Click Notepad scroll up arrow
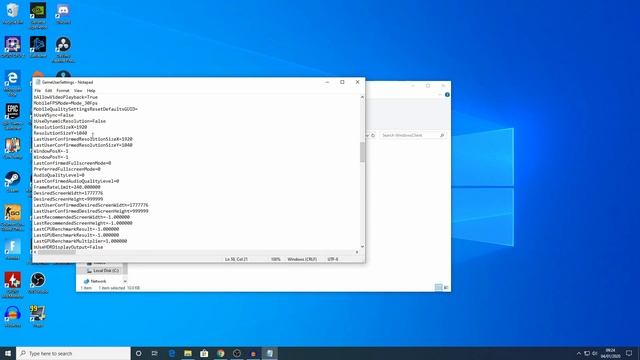The height and width of the screenshot is (360, 640). tap(362, 97)
